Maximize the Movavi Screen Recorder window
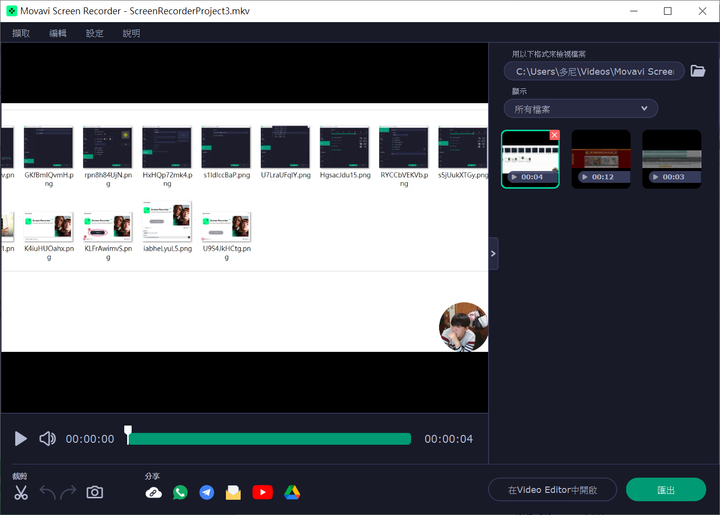 coord(668,11)
